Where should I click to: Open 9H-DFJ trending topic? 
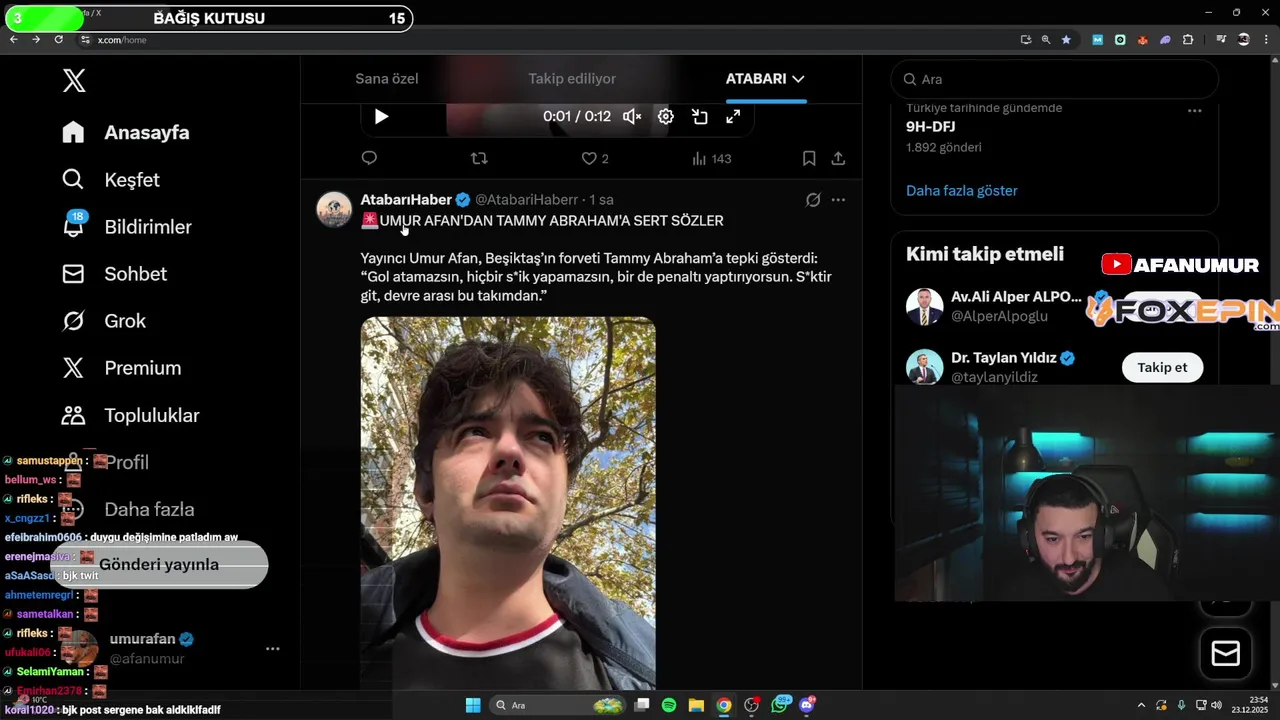930,127
